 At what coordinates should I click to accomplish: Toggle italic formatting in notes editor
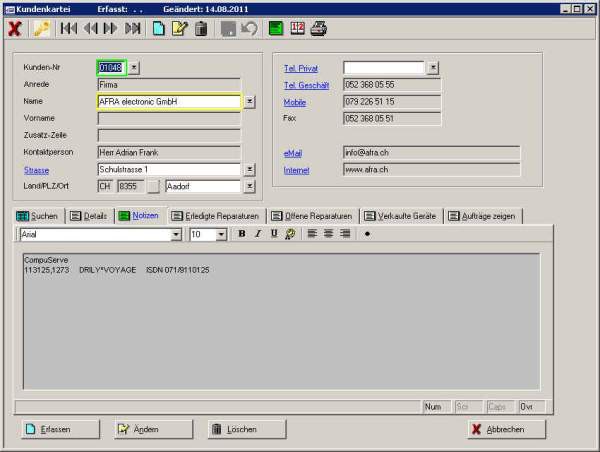(x=257, y=234)
